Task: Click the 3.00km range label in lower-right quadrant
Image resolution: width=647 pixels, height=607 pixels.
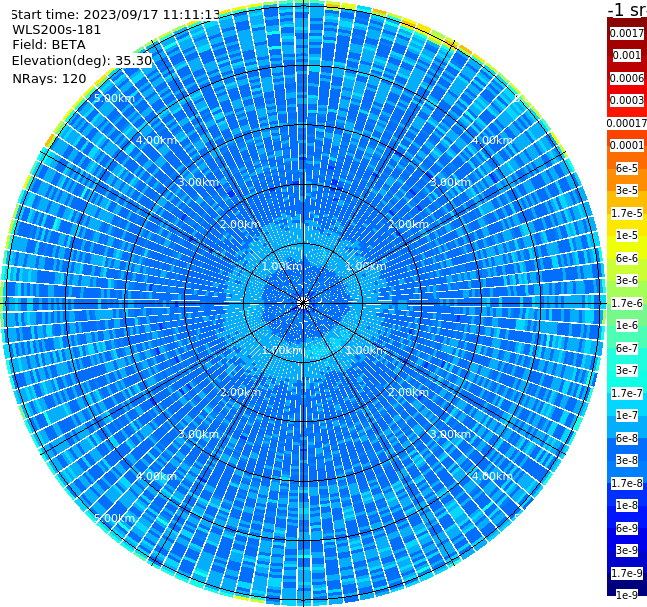Action: tap(450, 434)
